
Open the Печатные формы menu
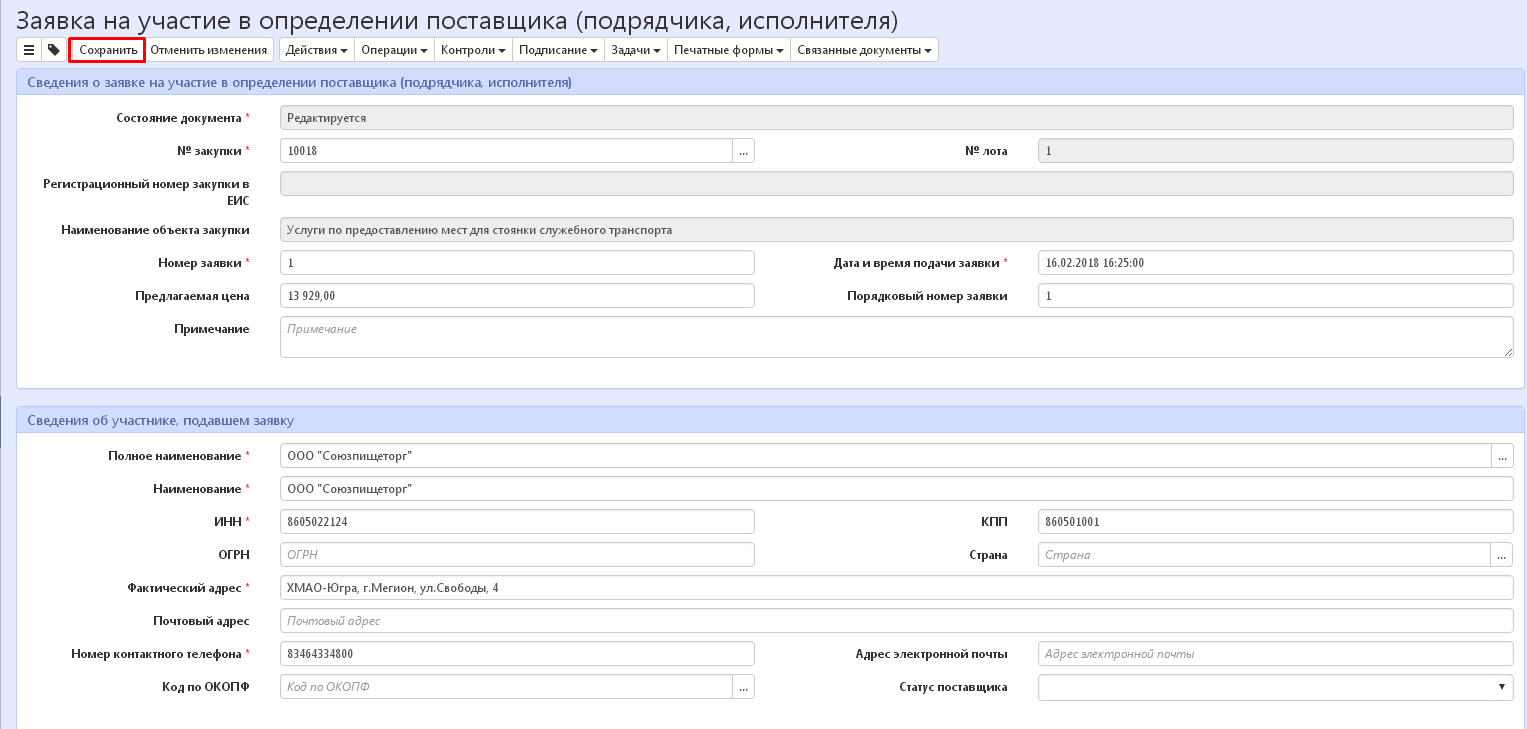coord(728,50)
